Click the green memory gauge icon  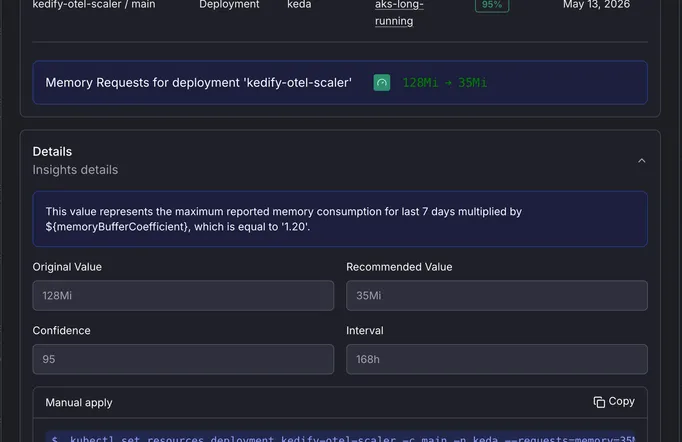(382, 83)
